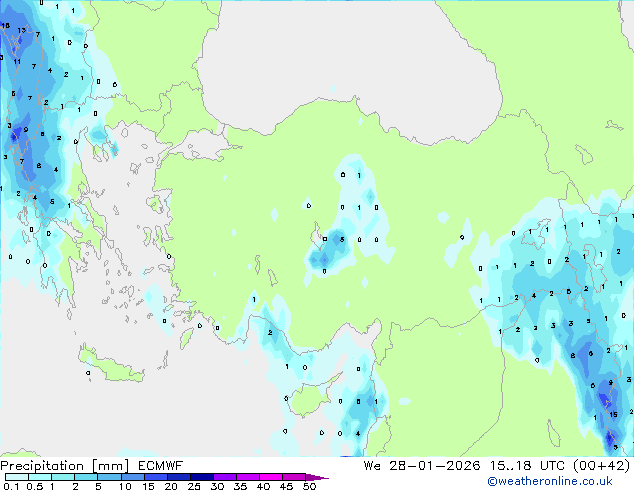Click the '(00+42)' forecast offset text
Viewport: 634px width, 490px height.
pyautogui.click(x=602, y=466)
